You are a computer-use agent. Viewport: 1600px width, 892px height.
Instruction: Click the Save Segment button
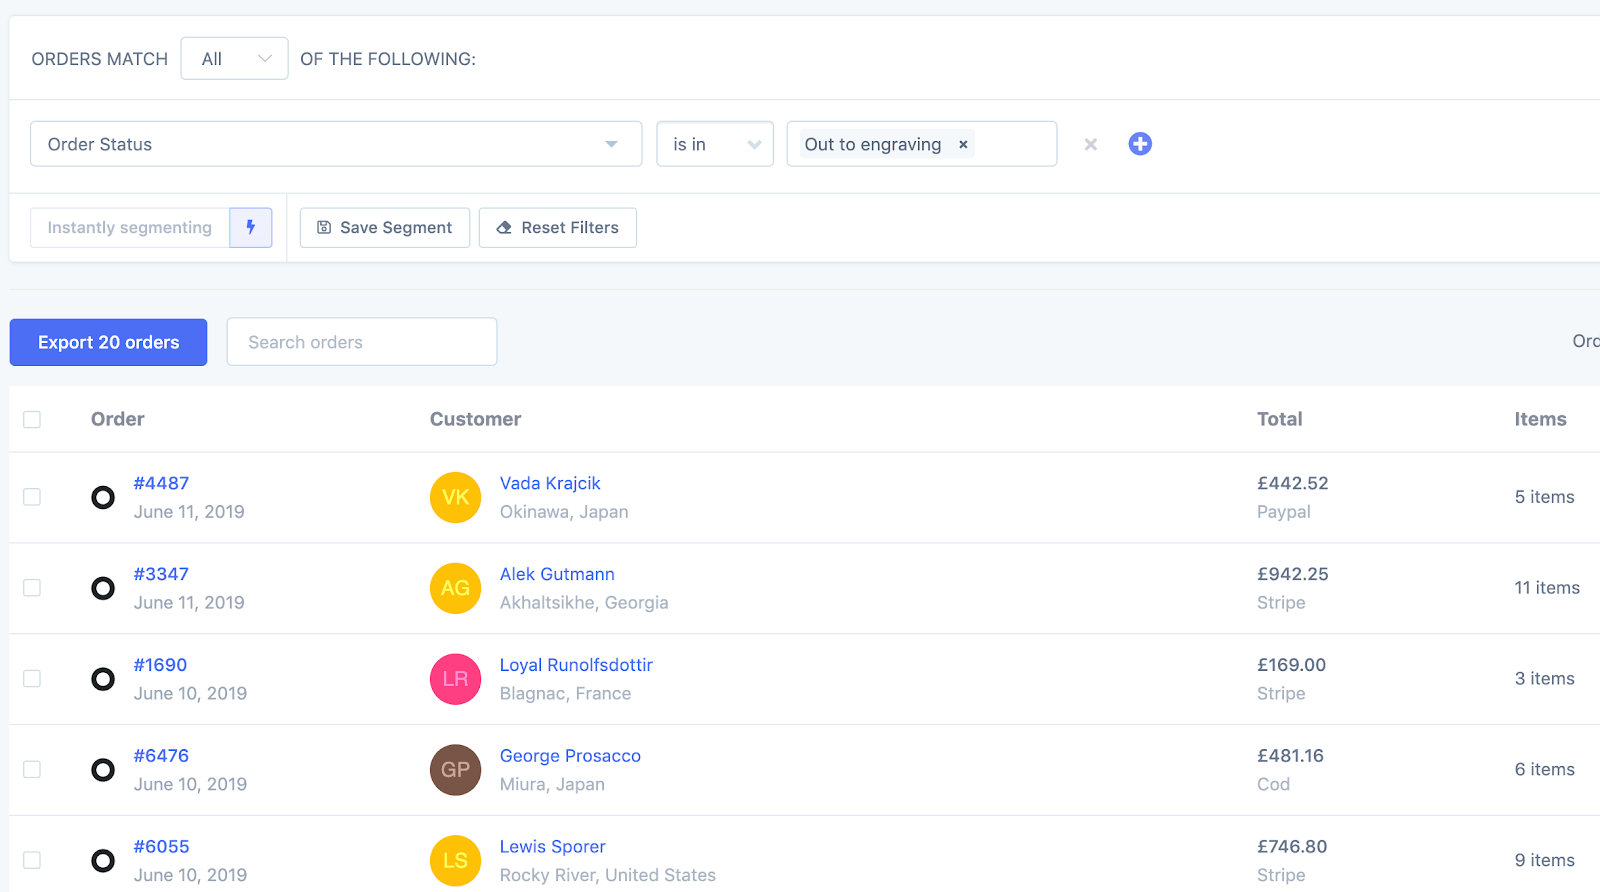[x=385, y=228]
